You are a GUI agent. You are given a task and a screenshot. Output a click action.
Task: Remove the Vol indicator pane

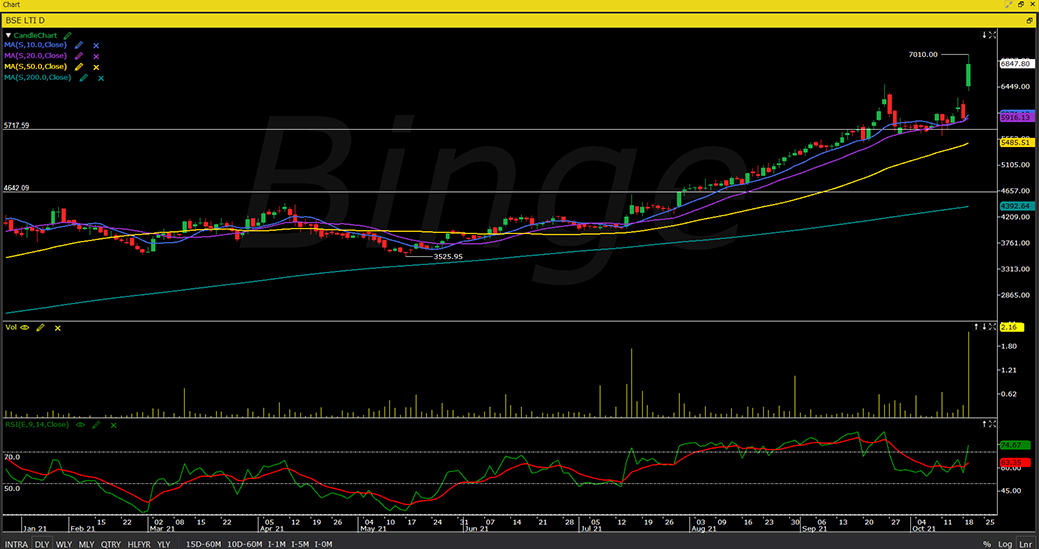pyautogui.click(x=58, y=327)
